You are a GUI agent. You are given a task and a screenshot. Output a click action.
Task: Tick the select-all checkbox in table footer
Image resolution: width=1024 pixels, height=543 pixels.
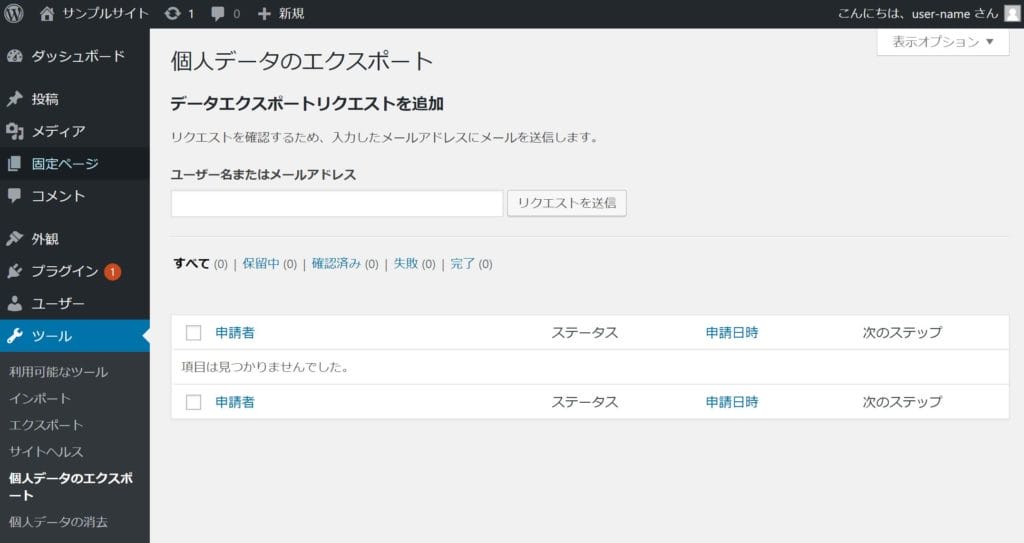pyautogui.click(x=194, y=402)
